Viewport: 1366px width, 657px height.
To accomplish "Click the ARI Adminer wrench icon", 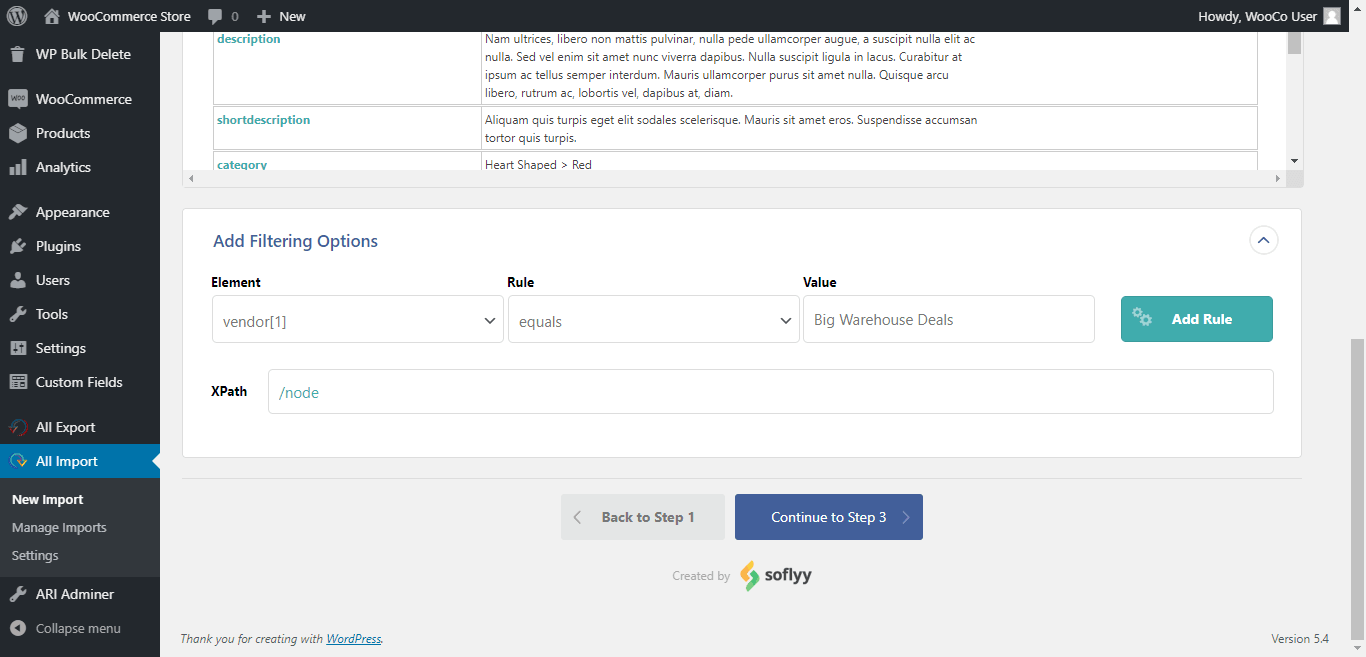I will 18,594.
